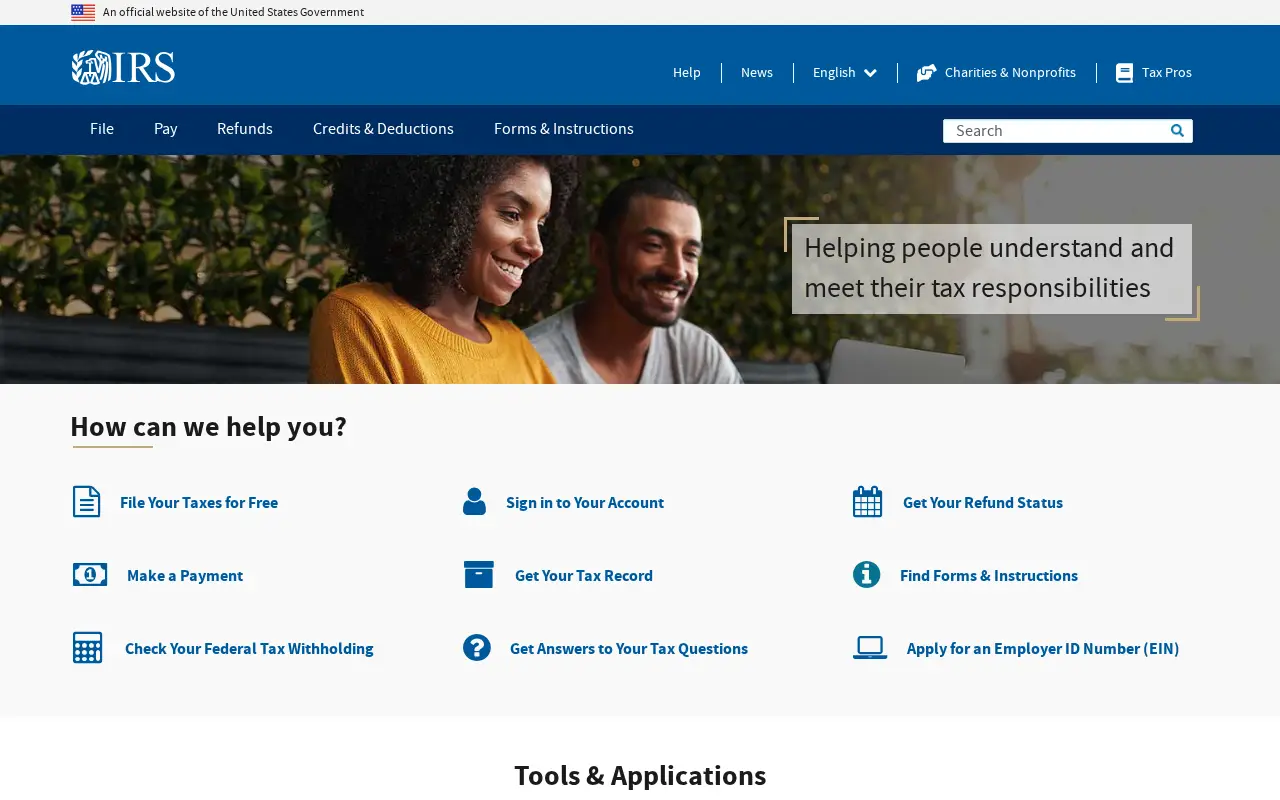The width and height of the screenshot is (1280, 800).
Task: Open the Refunds menu
Action: click(x=245, y=129)
